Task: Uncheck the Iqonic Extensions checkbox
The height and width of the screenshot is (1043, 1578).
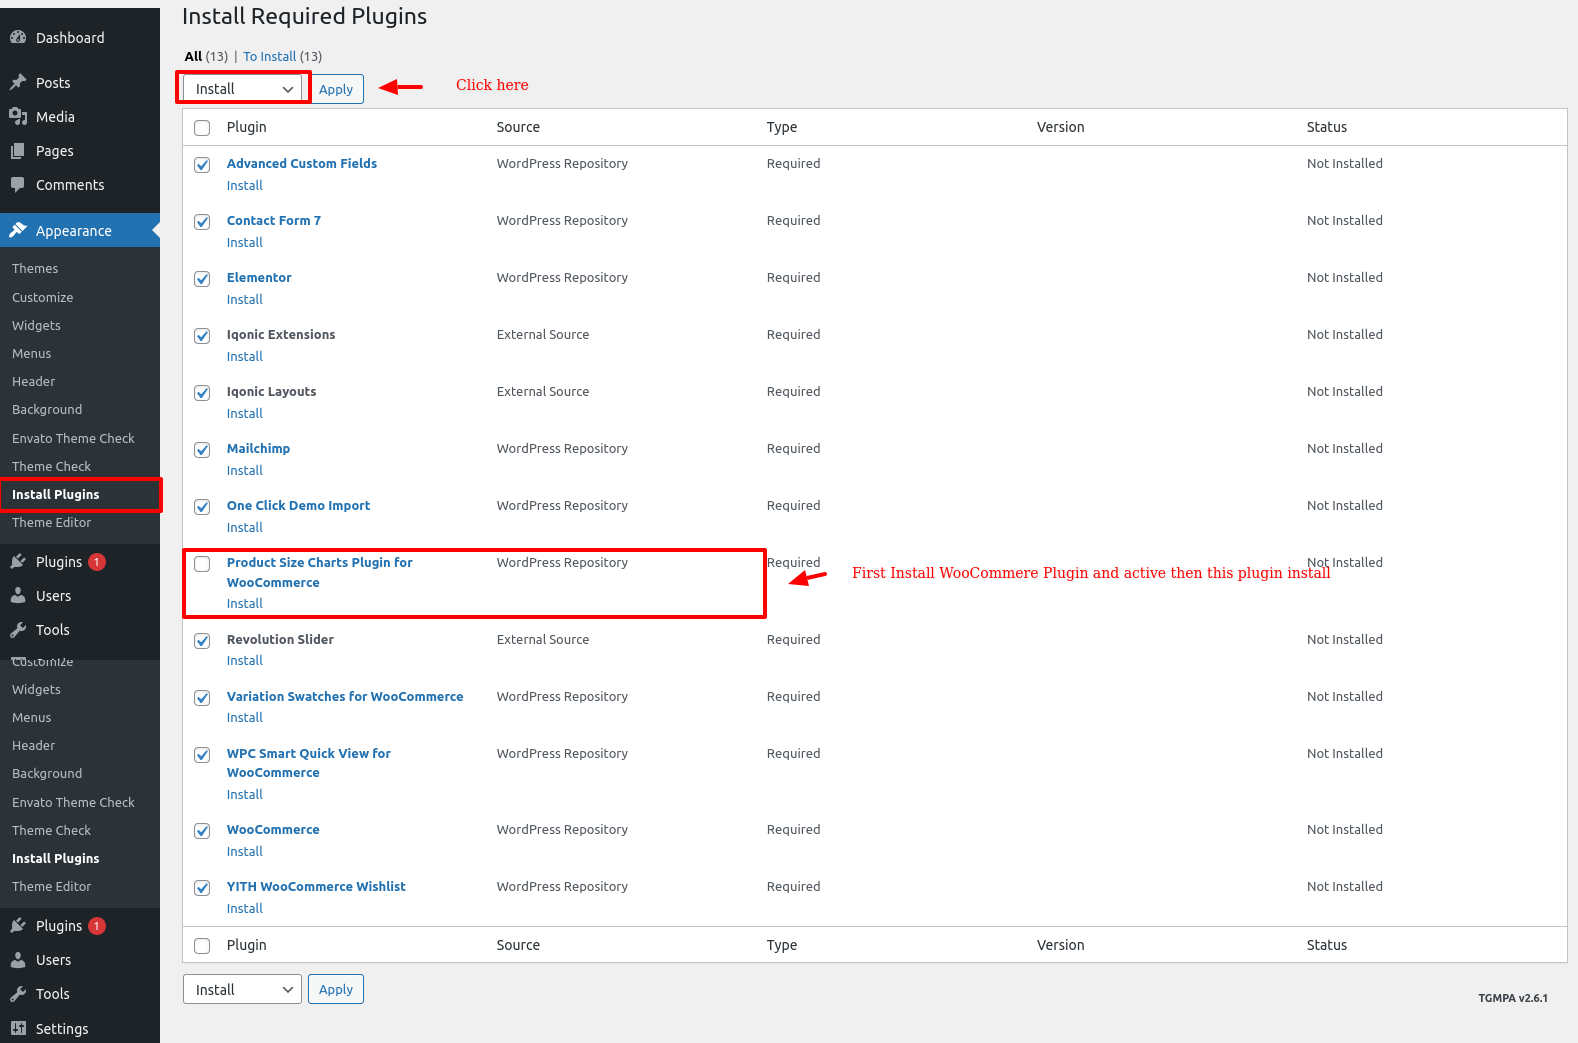Action: click(x=202, y=336)
